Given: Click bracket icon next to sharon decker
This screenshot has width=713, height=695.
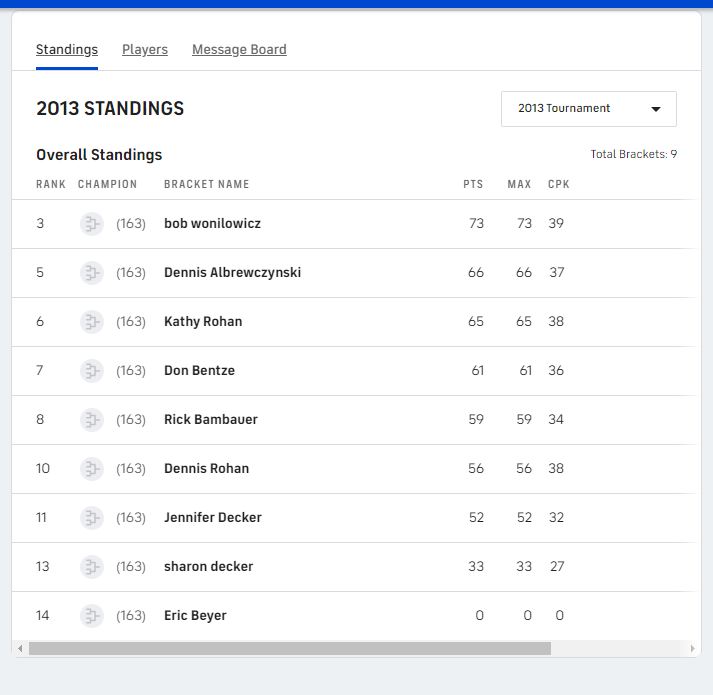Looking at the screenshot, I should tap(92, 567).
